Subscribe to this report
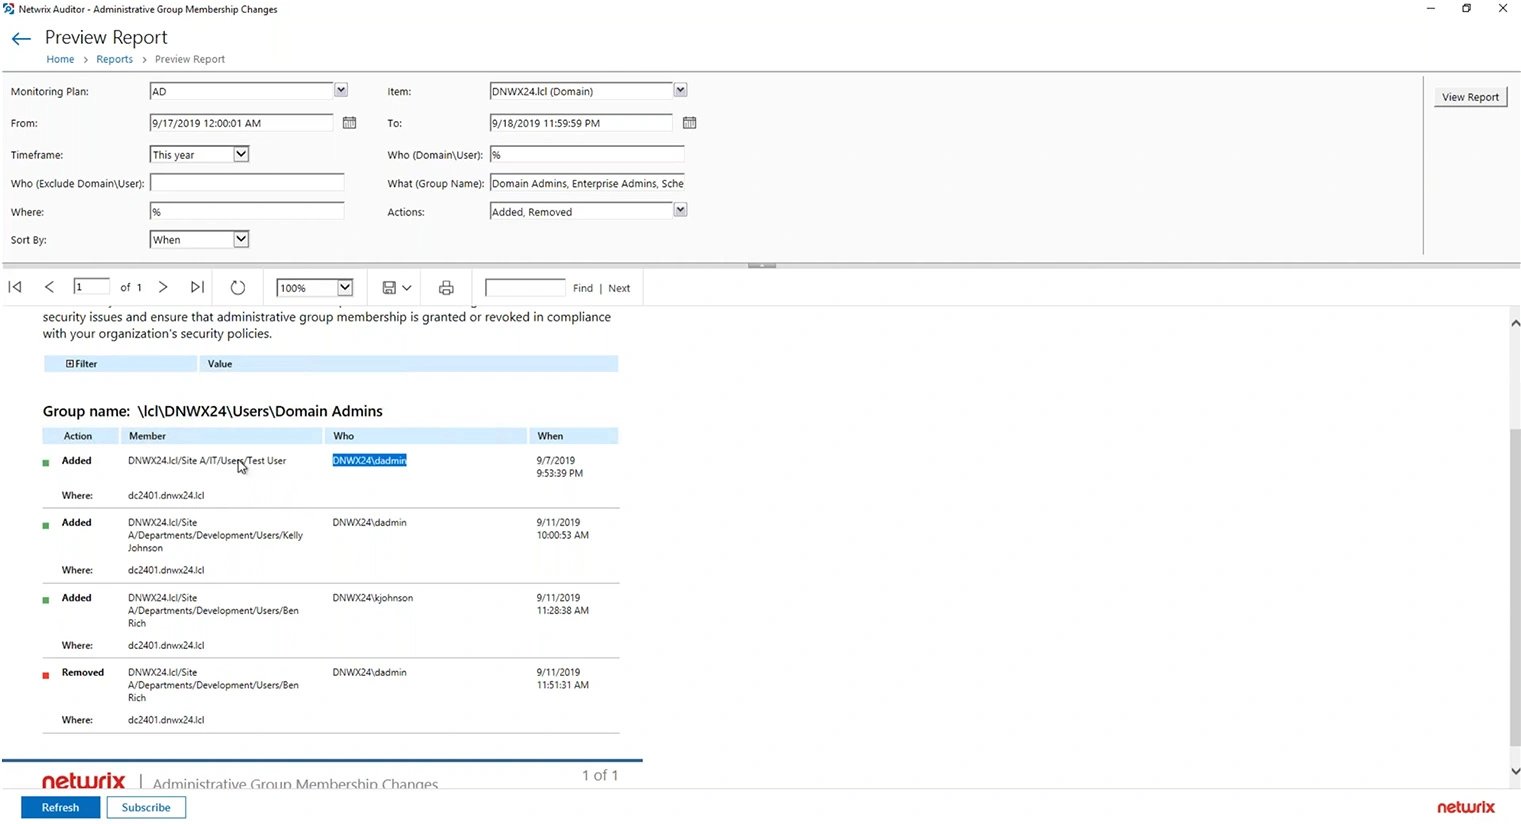Image resolution: width=1521 pixels, height=824 pixels. [x=146, y=807]
